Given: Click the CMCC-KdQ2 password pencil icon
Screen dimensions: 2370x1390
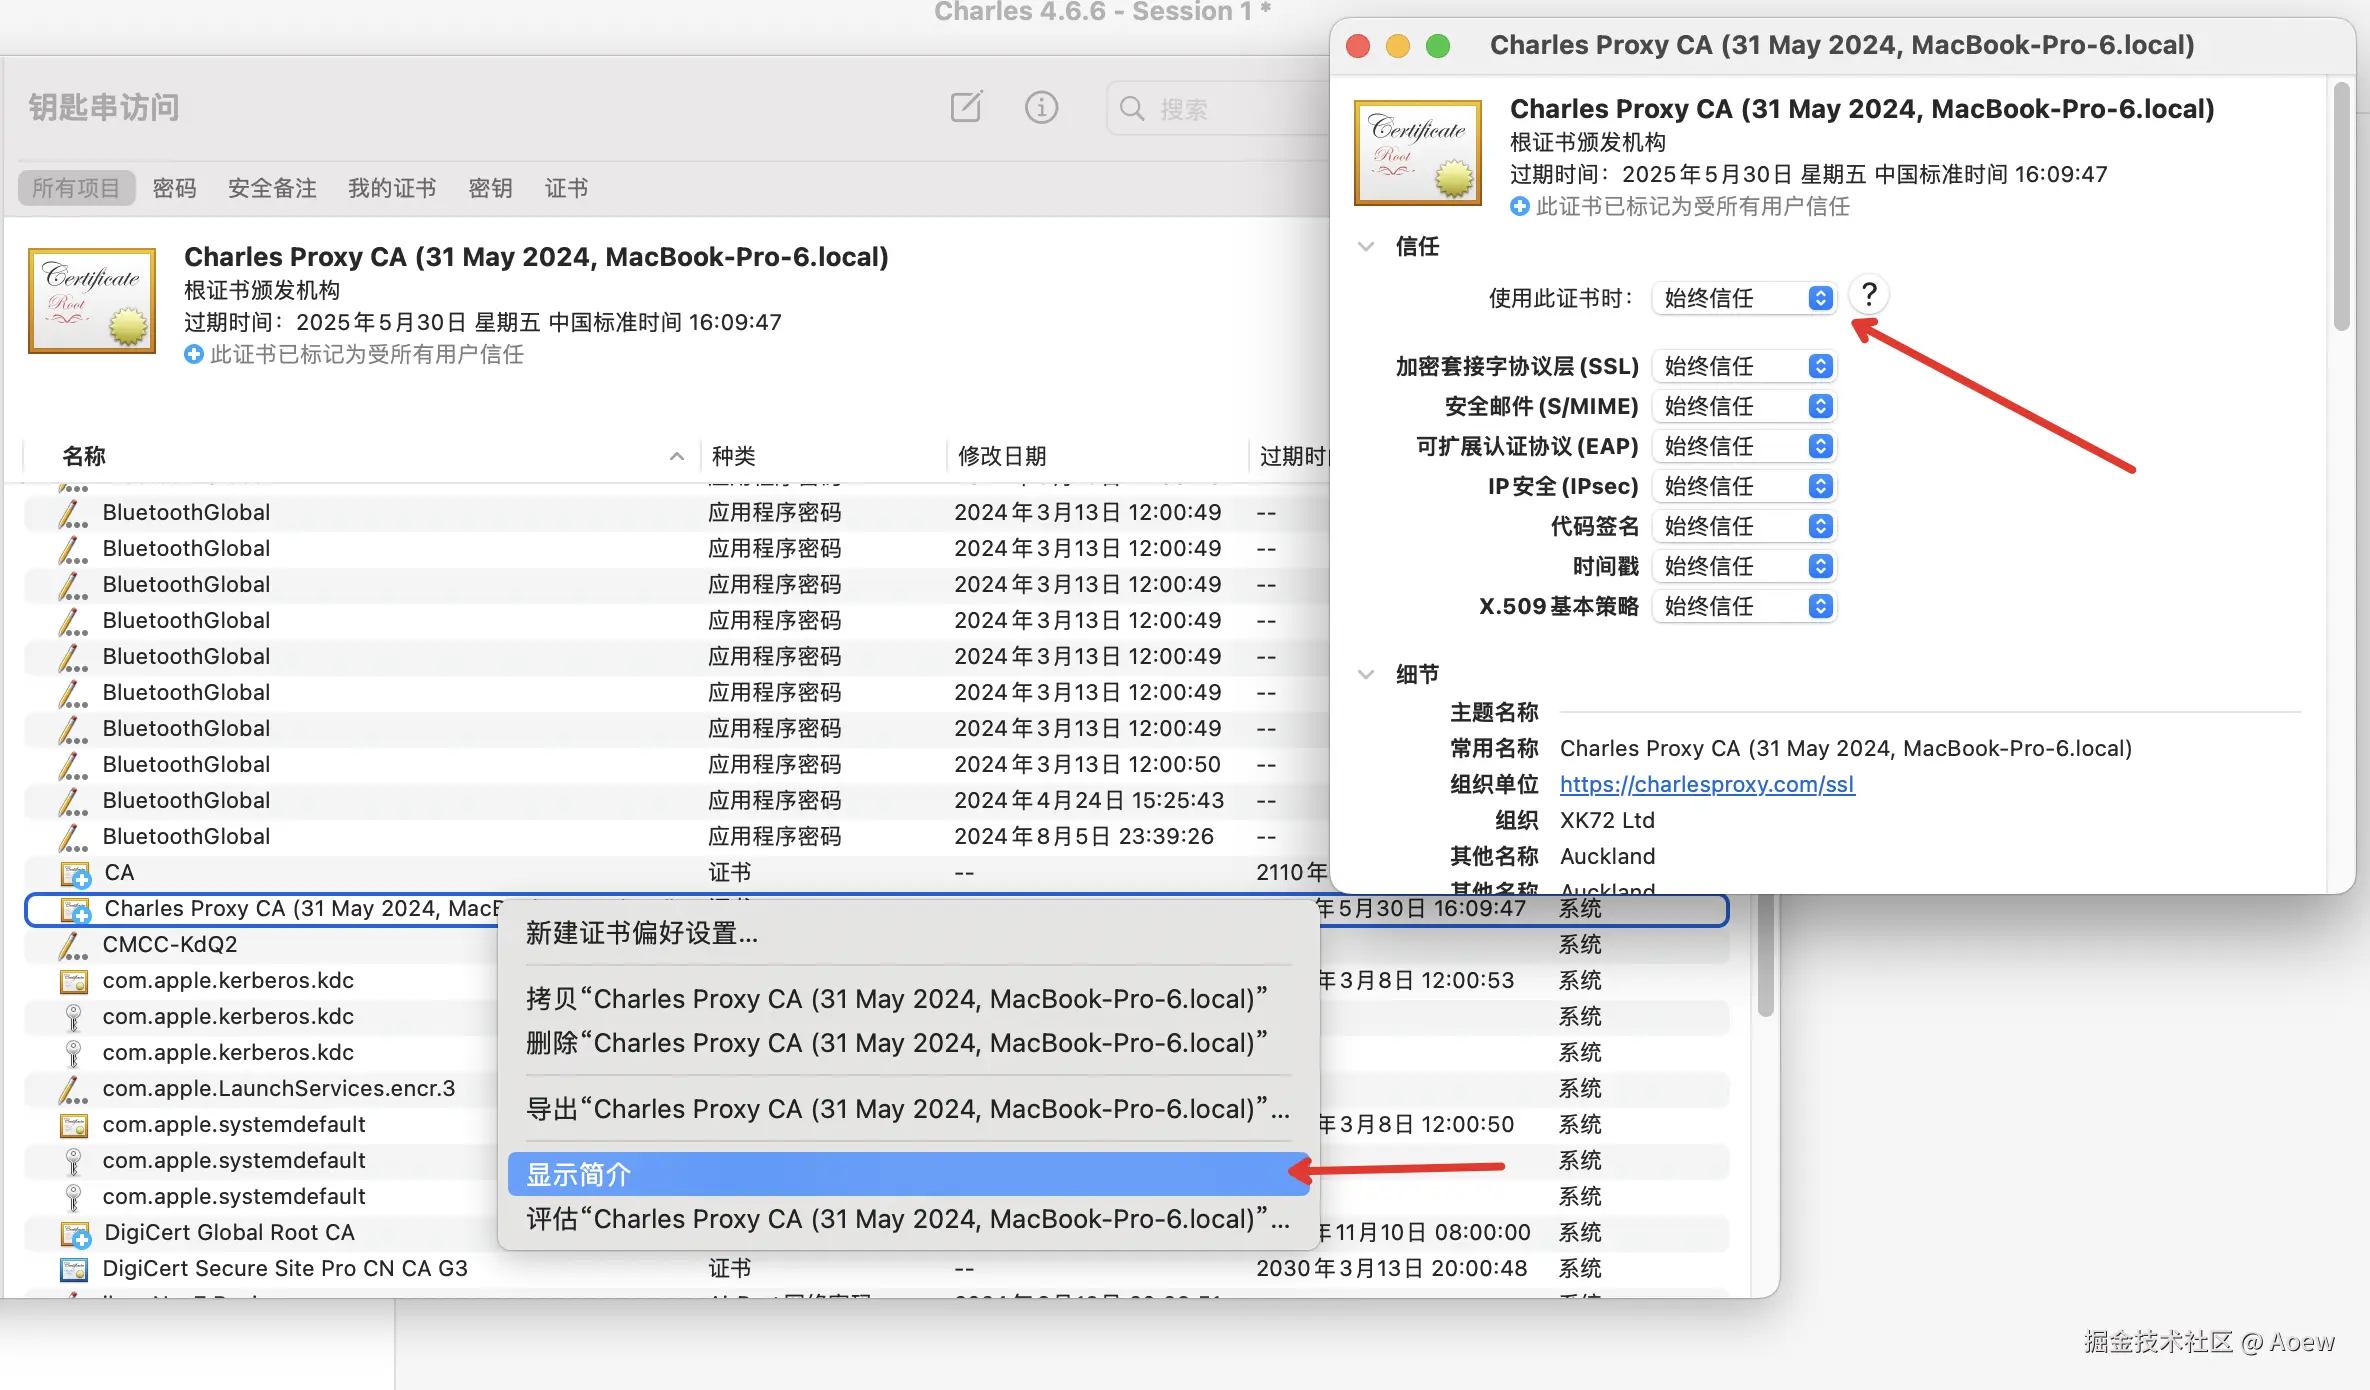Looking at the screenshot, I should point(72,945).
